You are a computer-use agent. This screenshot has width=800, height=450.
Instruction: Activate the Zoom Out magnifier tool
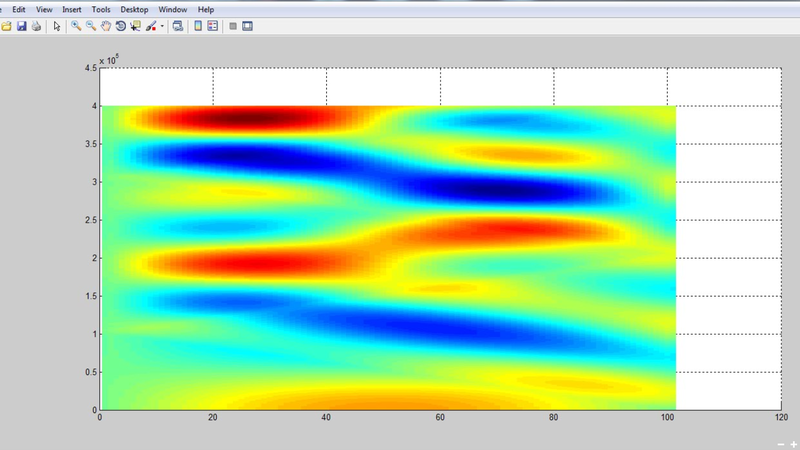tap(91, 26)
